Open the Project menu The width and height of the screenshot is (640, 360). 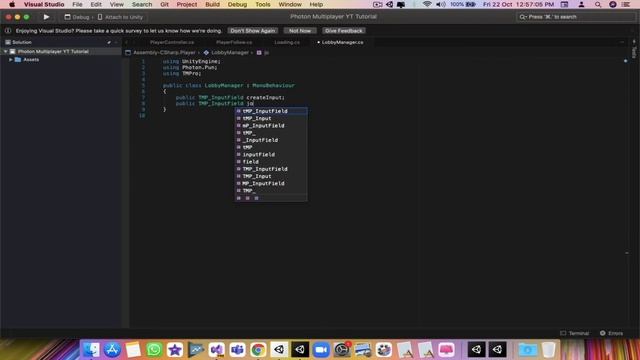point(187,4)
